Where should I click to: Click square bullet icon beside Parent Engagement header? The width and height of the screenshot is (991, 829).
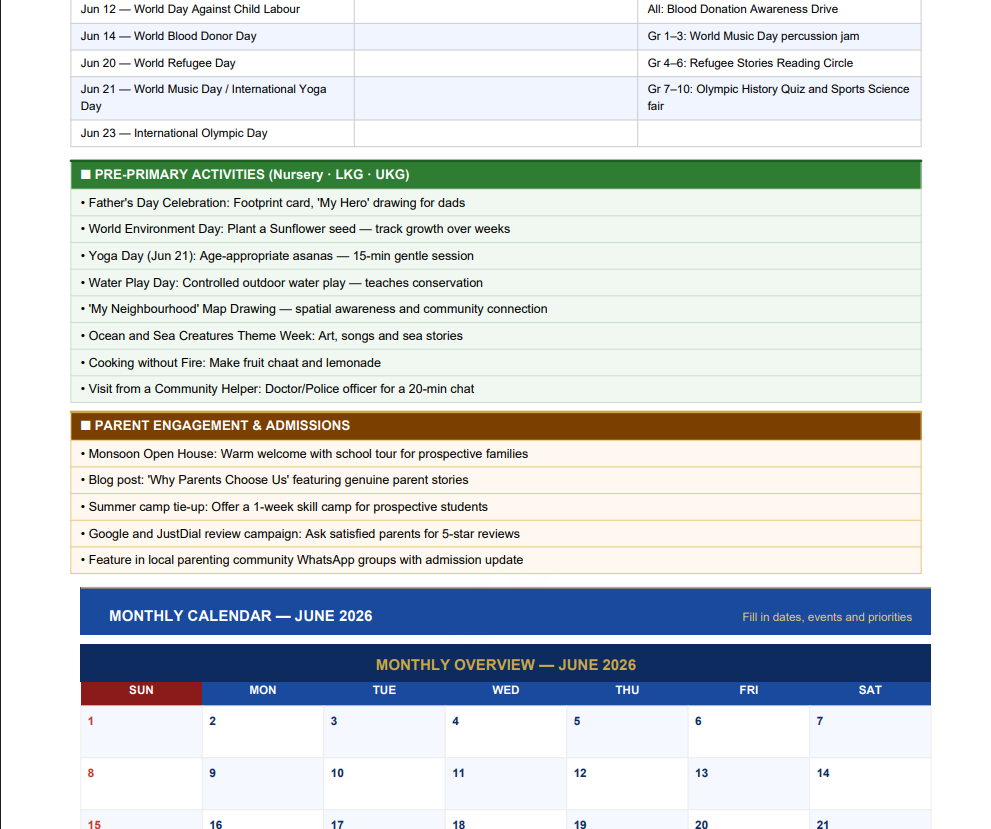[x=85, y=426]
